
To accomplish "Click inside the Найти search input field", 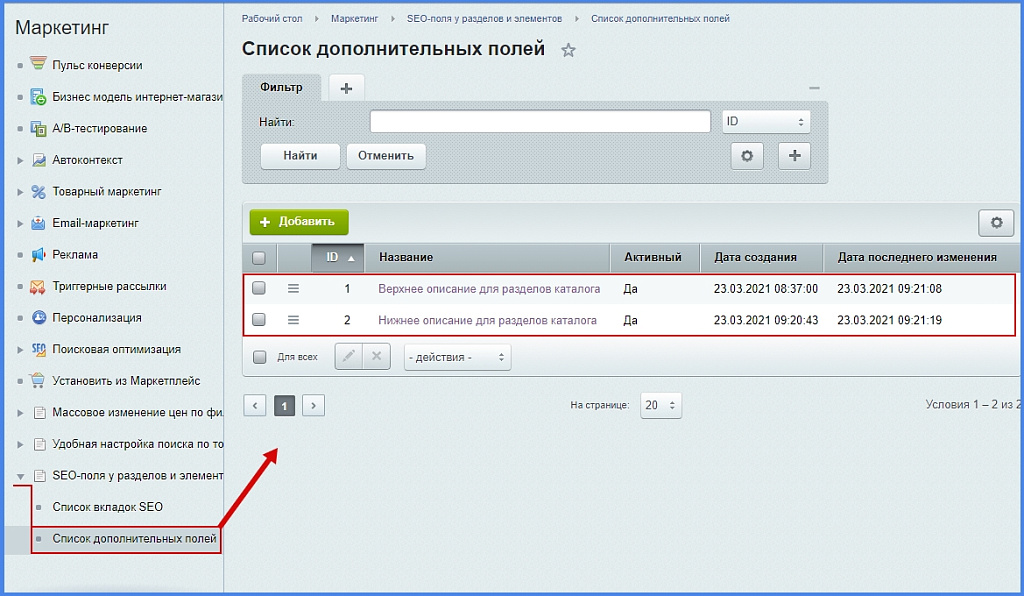I will [540, 120].
